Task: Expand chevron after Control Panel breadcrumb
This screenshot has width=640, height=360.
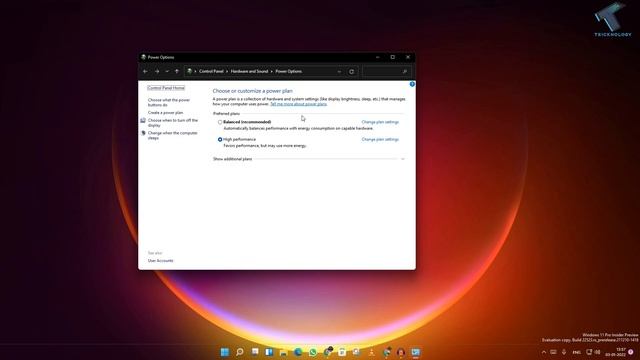Action: coord(227,71)
